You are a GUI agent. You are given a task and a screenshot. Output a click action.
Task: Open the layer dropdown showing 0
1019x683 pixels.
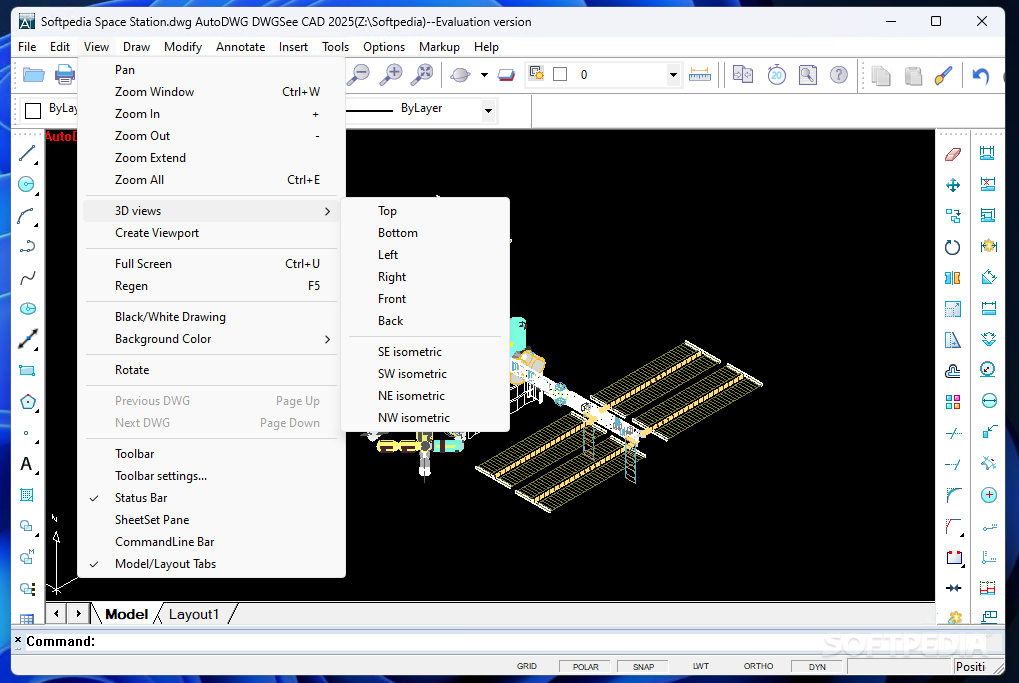coord(673,75)
